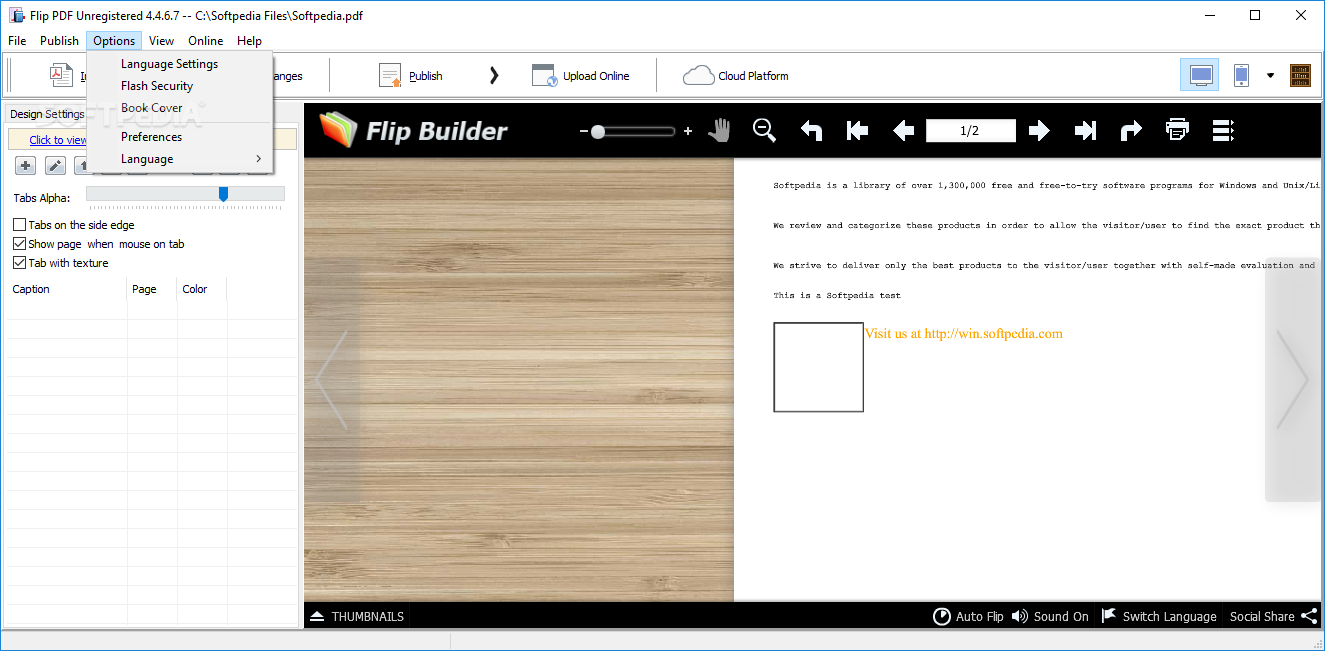The image size is (1325, 651).
Task: Click the toolbar chevron after Publish
Action: (x=494, y=75)
